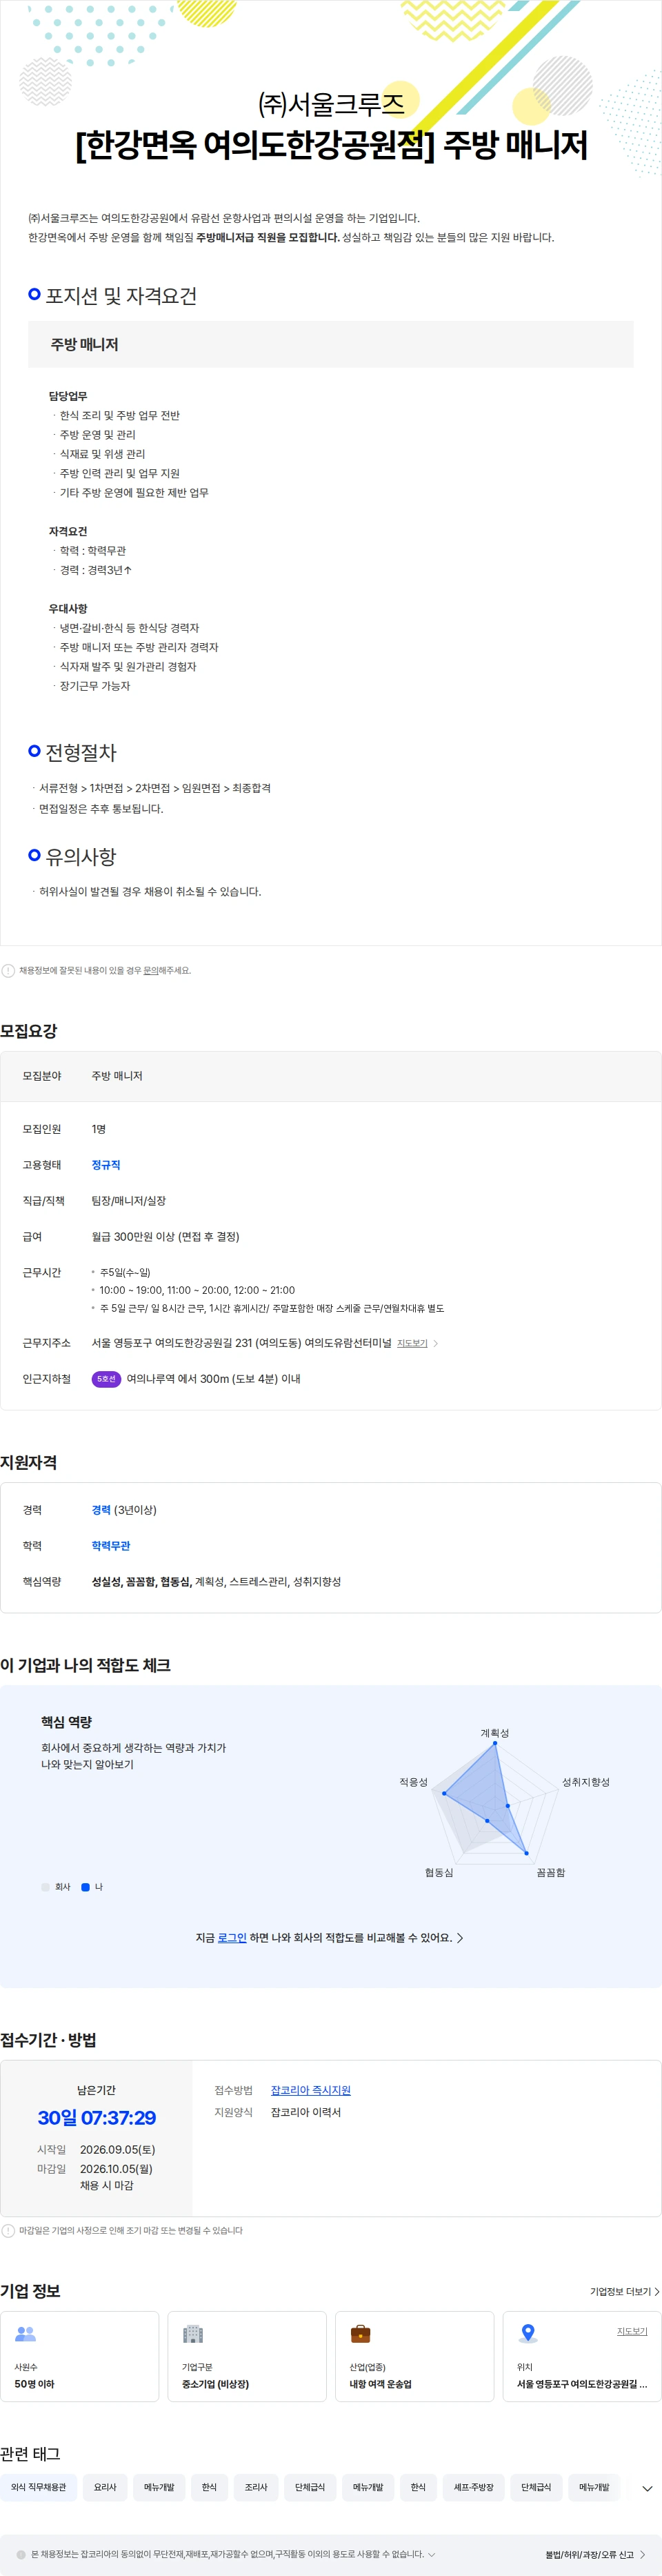Open 지도보기 in the company location card

[632, 2331]
